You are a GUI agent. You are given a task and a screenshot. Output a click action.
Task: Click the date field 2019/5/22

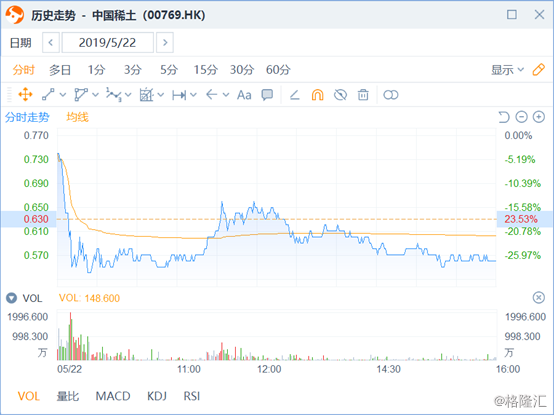point(108,43)
